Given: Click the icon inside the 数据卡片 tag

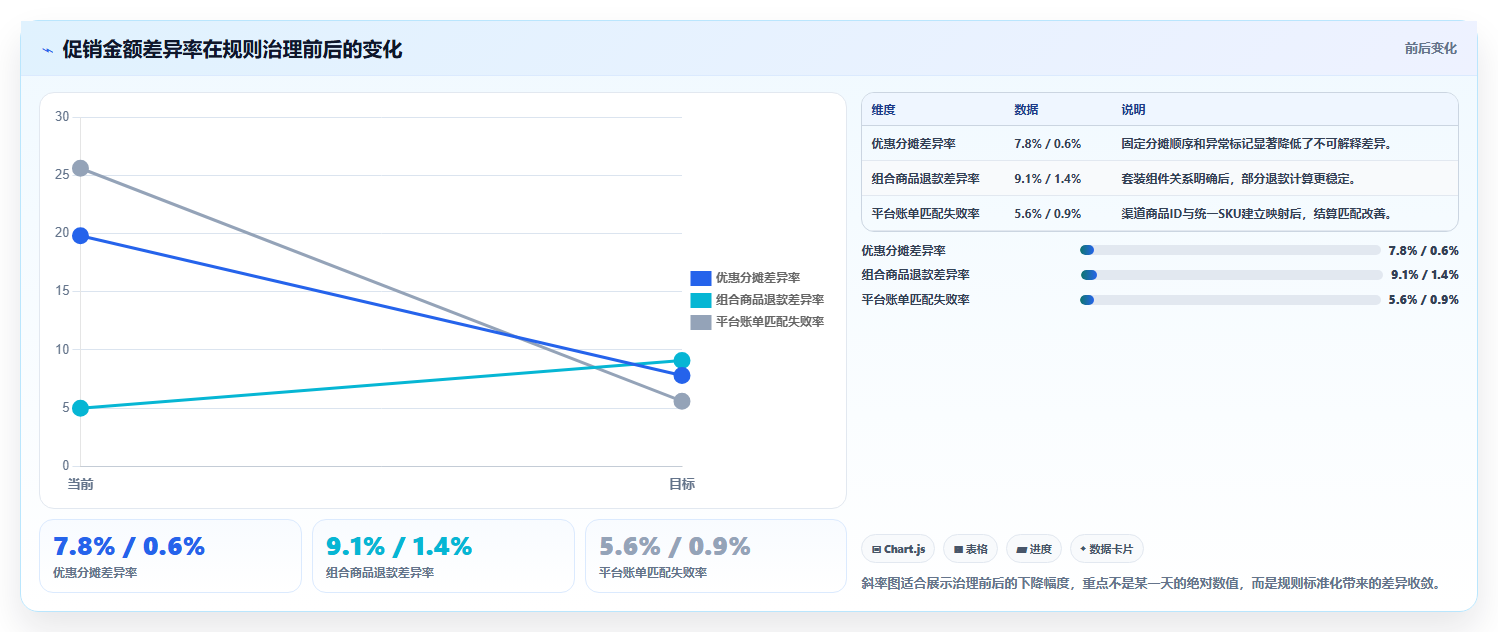Looking at the screenshot, I should point(1083,549).
